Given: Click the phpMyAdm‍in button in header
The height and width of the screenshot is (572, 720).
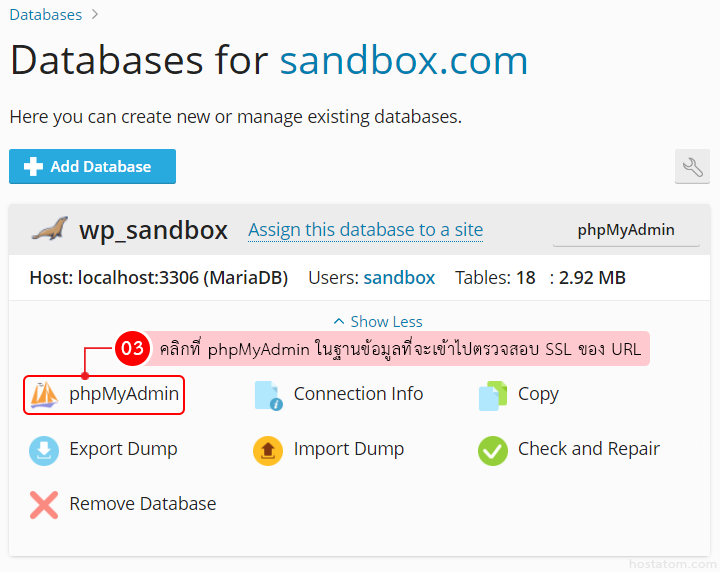Looking at the screenshot, I should pyautogui.click(x=626, y=230).
